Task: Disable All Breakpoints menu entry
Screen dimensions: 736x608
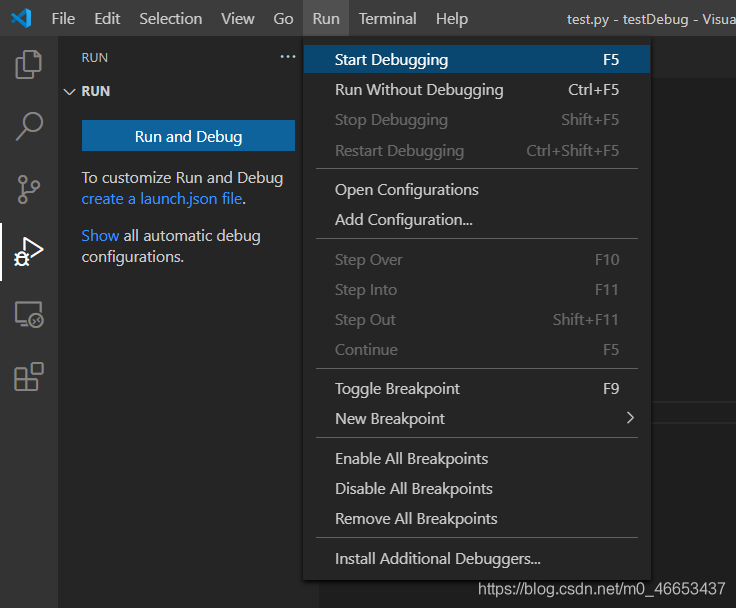Action: 413,489
